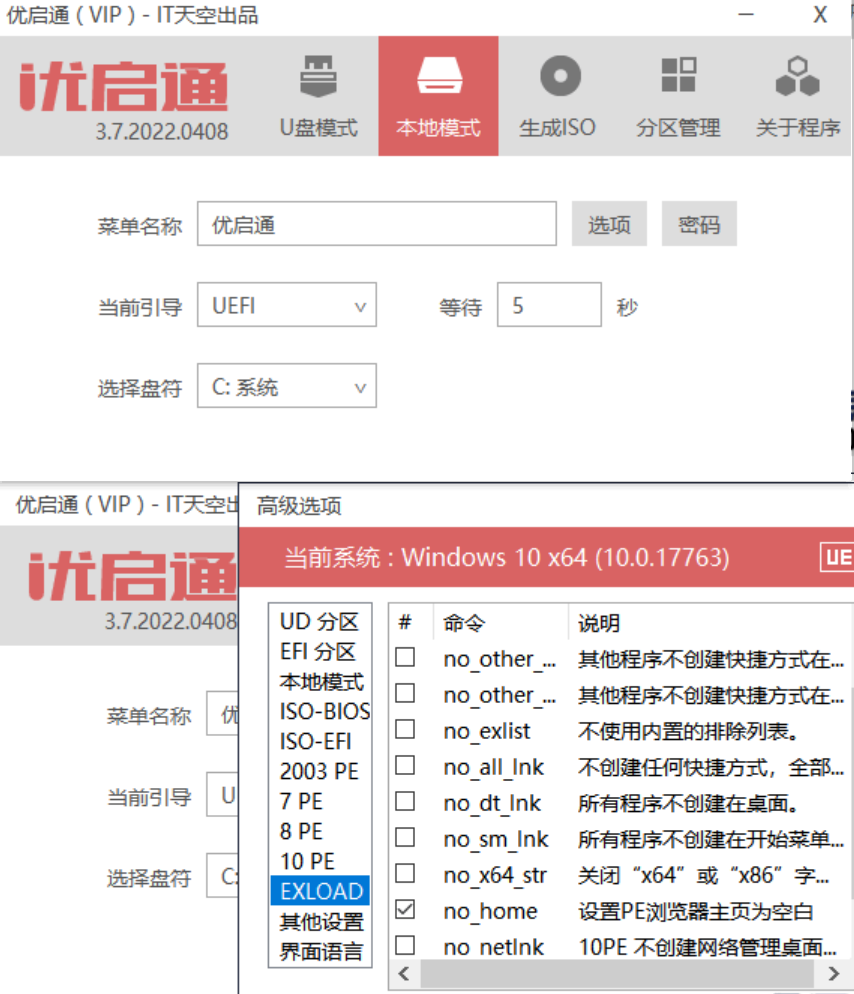
Task: Open the U盘模式 USB drive mode
Action: [318, 96]
